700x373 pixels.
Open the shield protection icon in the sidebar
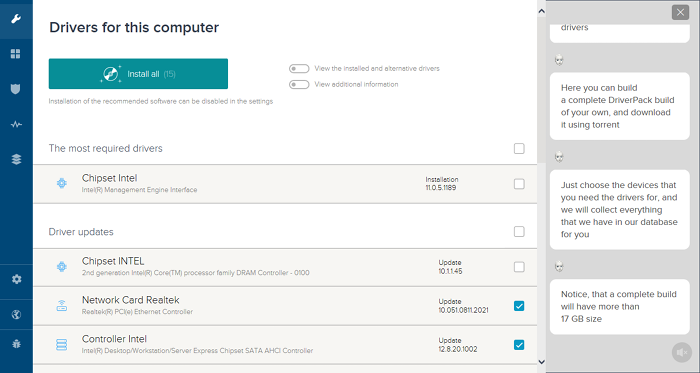(16, 89)
